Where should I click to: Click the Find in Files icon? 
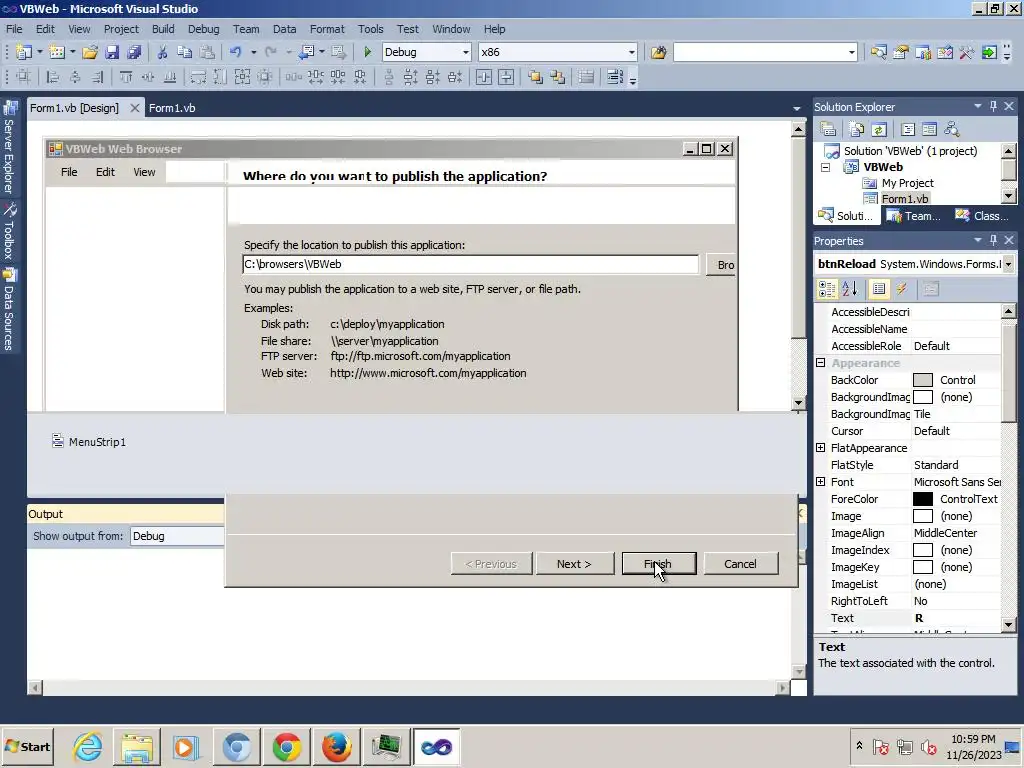[658, 52]
